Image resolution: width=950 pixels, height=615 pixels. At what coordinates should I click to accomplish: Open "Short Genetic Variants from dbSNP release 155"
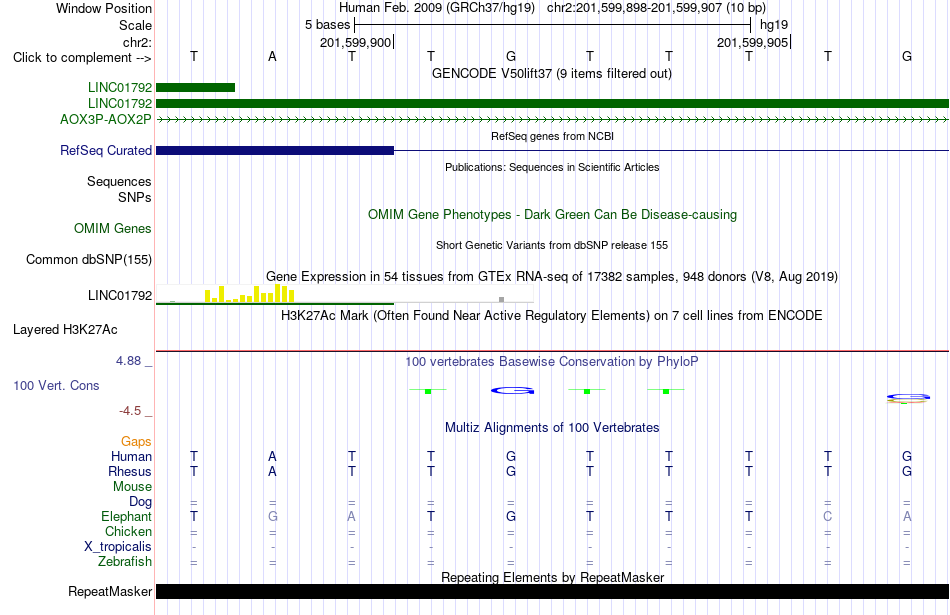click(552, 245)
